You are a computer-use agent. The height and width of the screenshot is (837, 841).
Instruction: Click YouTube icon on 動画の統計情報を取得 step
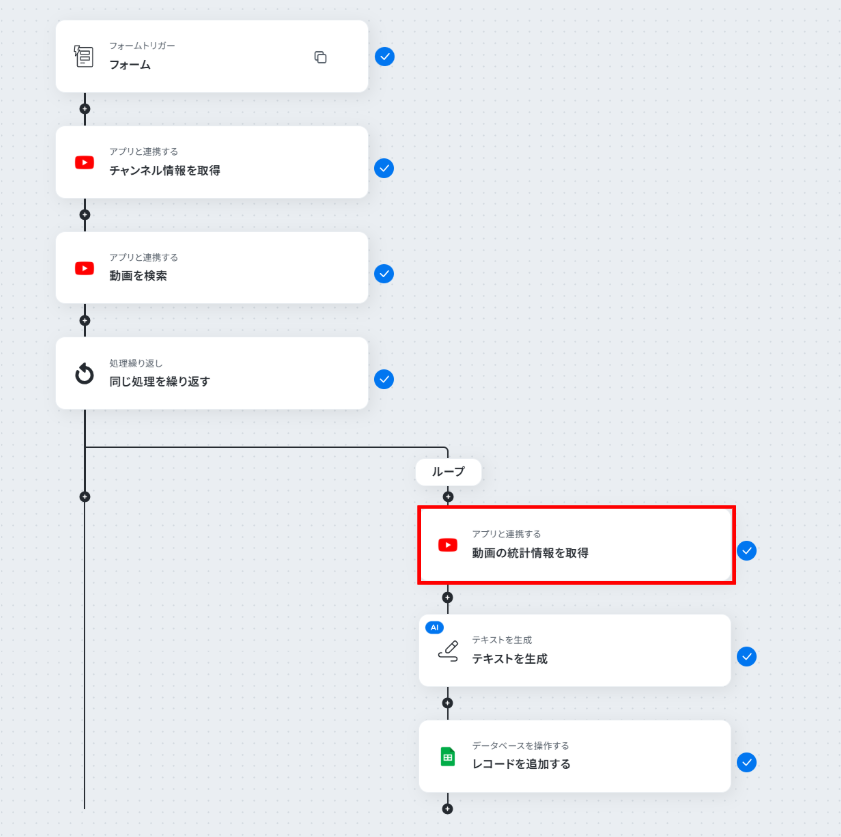click(x=447, y=545)
